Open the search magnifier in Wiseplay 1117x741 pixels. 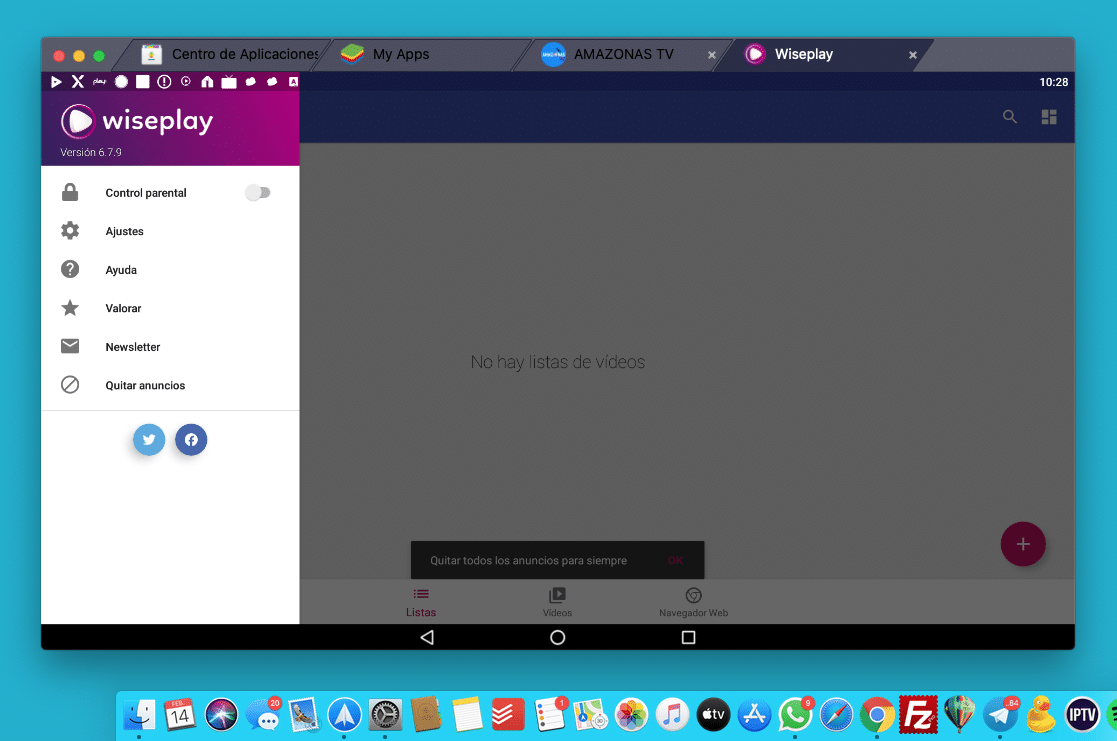(x=1009, y=117)
